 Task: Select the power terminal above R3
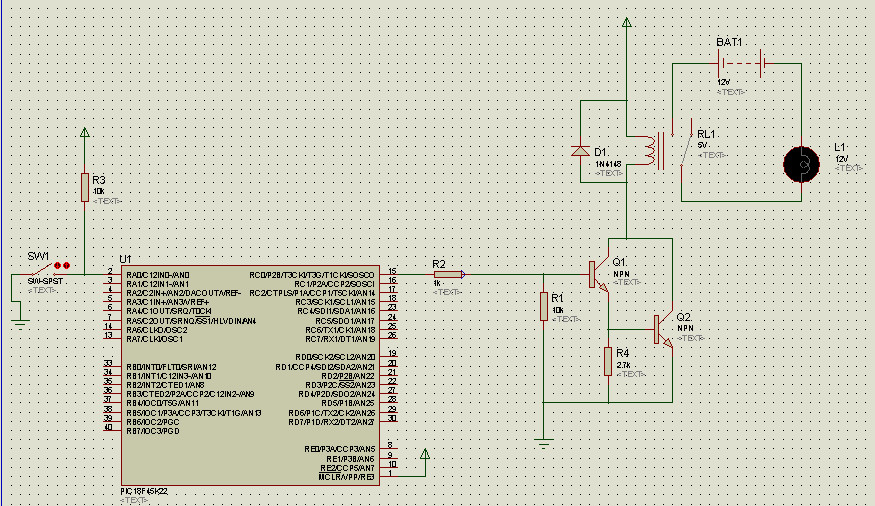coord(85,132)
